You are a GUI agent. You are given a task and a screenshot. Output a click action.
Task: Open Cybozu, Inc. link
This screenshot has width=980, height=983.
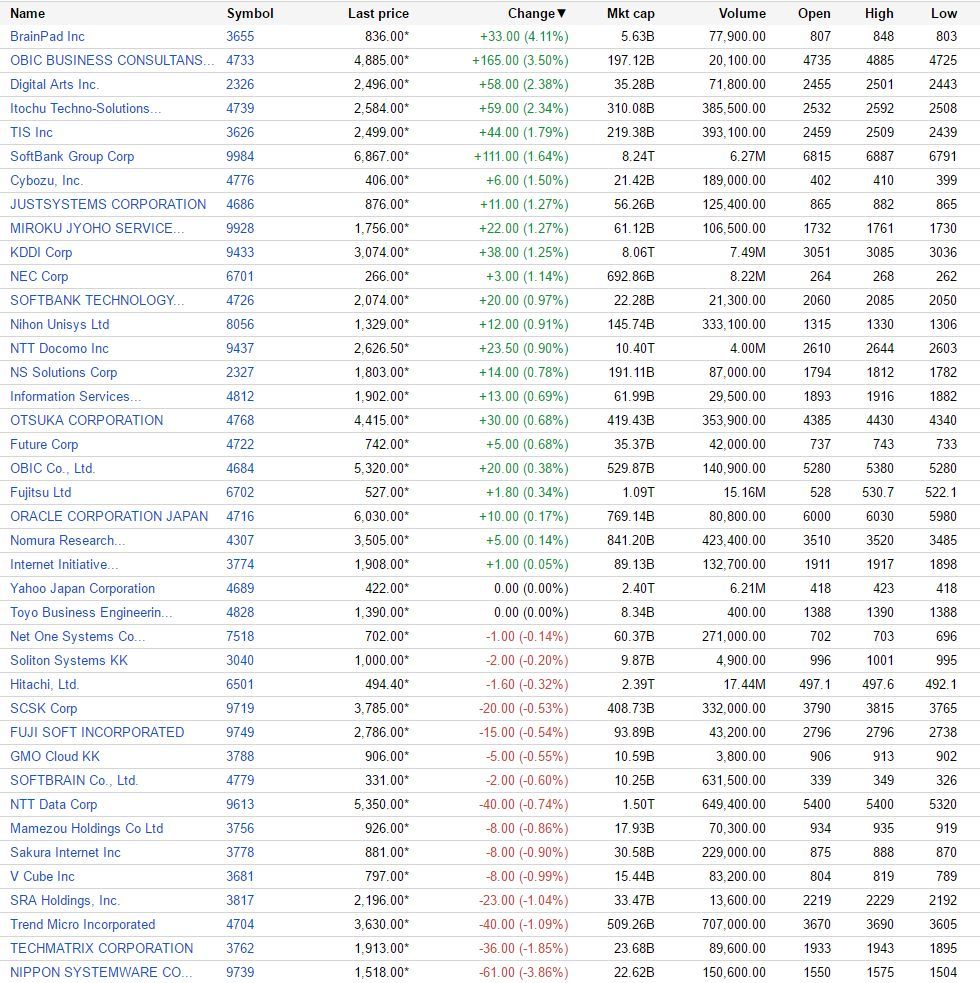46,181
